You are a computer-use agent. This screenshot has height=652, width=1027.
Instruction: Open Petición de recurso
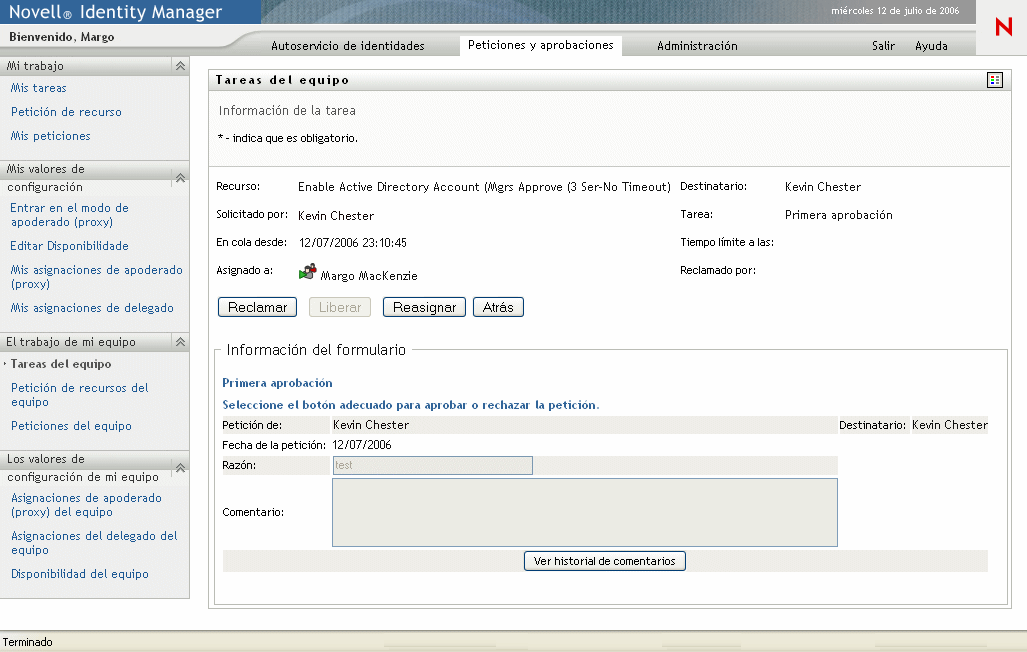click(x=66, y=112)
